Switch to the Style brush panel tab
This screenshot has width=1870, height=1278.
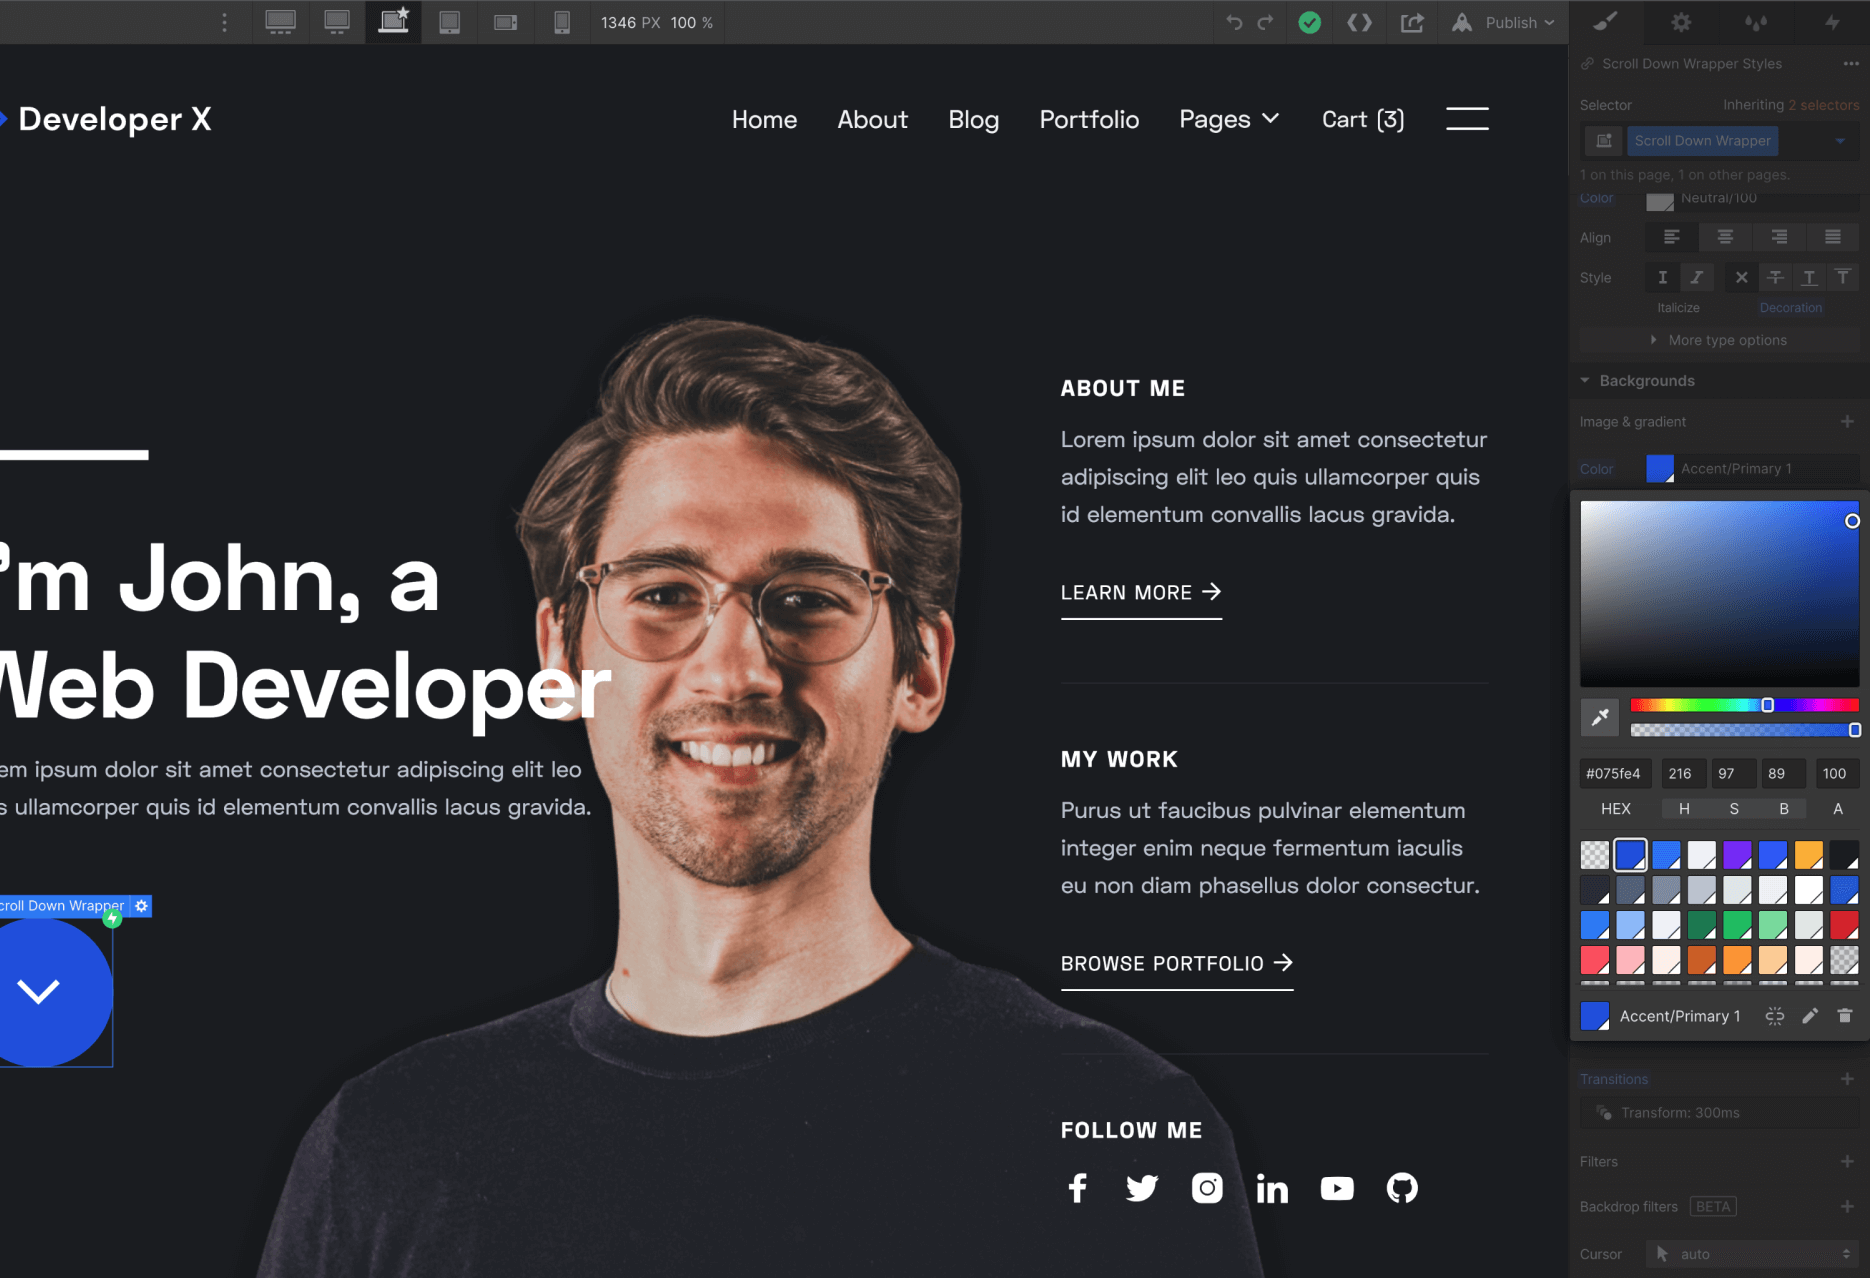pyautogui.click(x=1605, y=22)
